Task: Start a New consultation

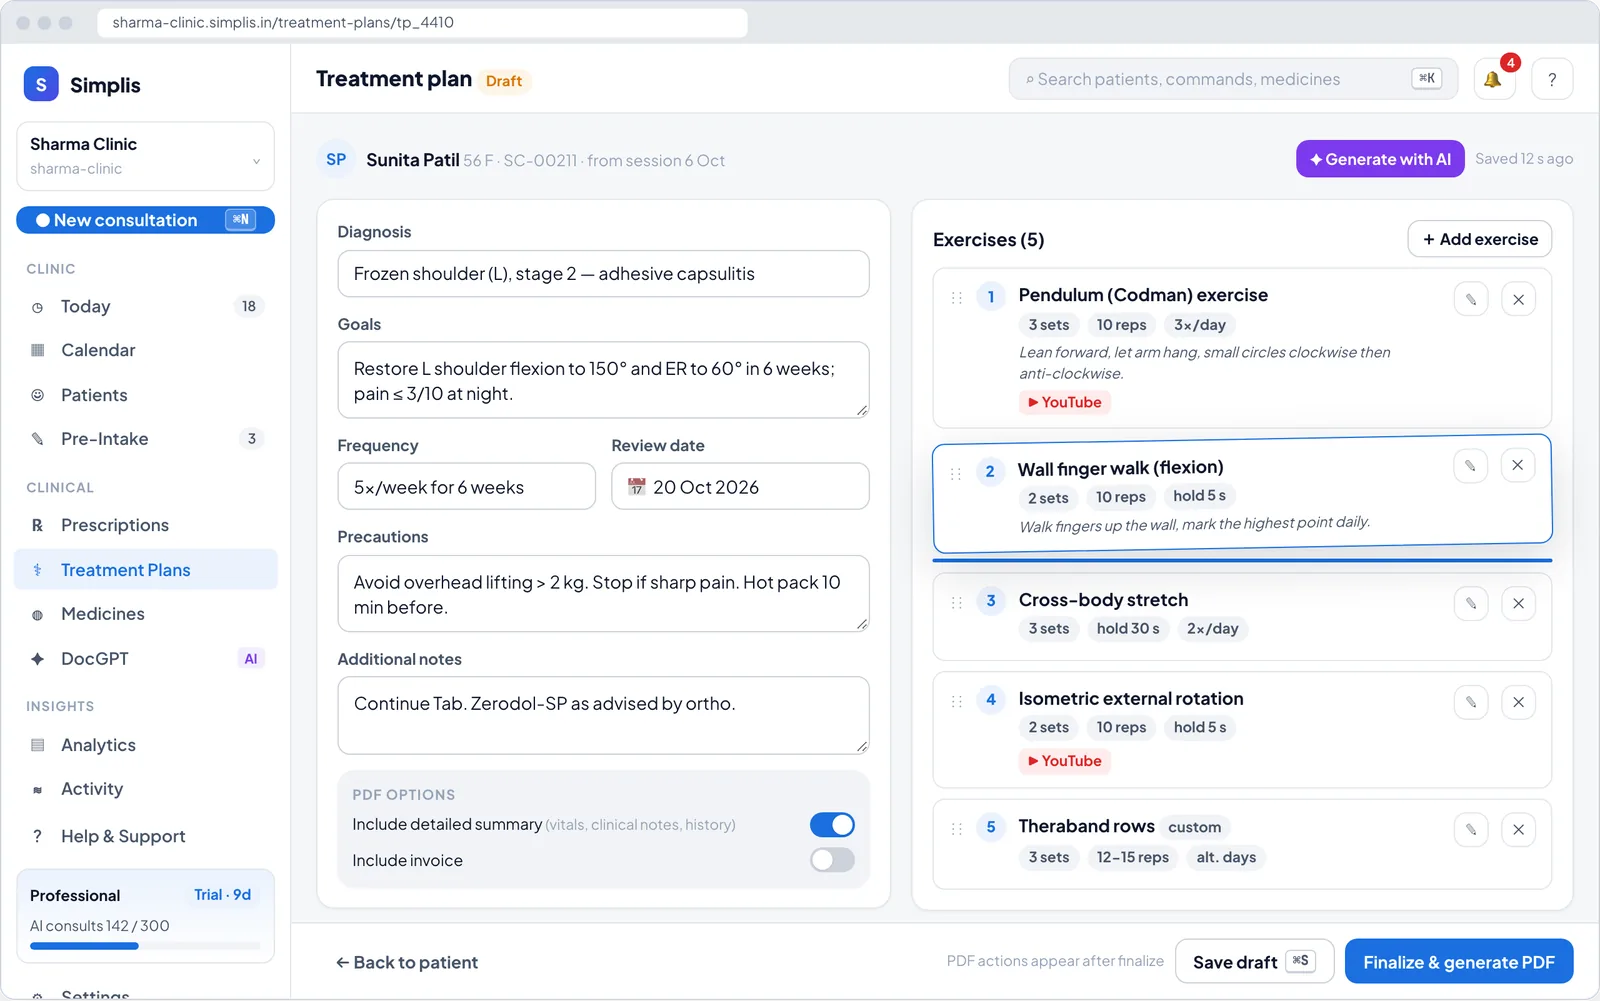Action: pyautogui.click(x=145, y=220)
